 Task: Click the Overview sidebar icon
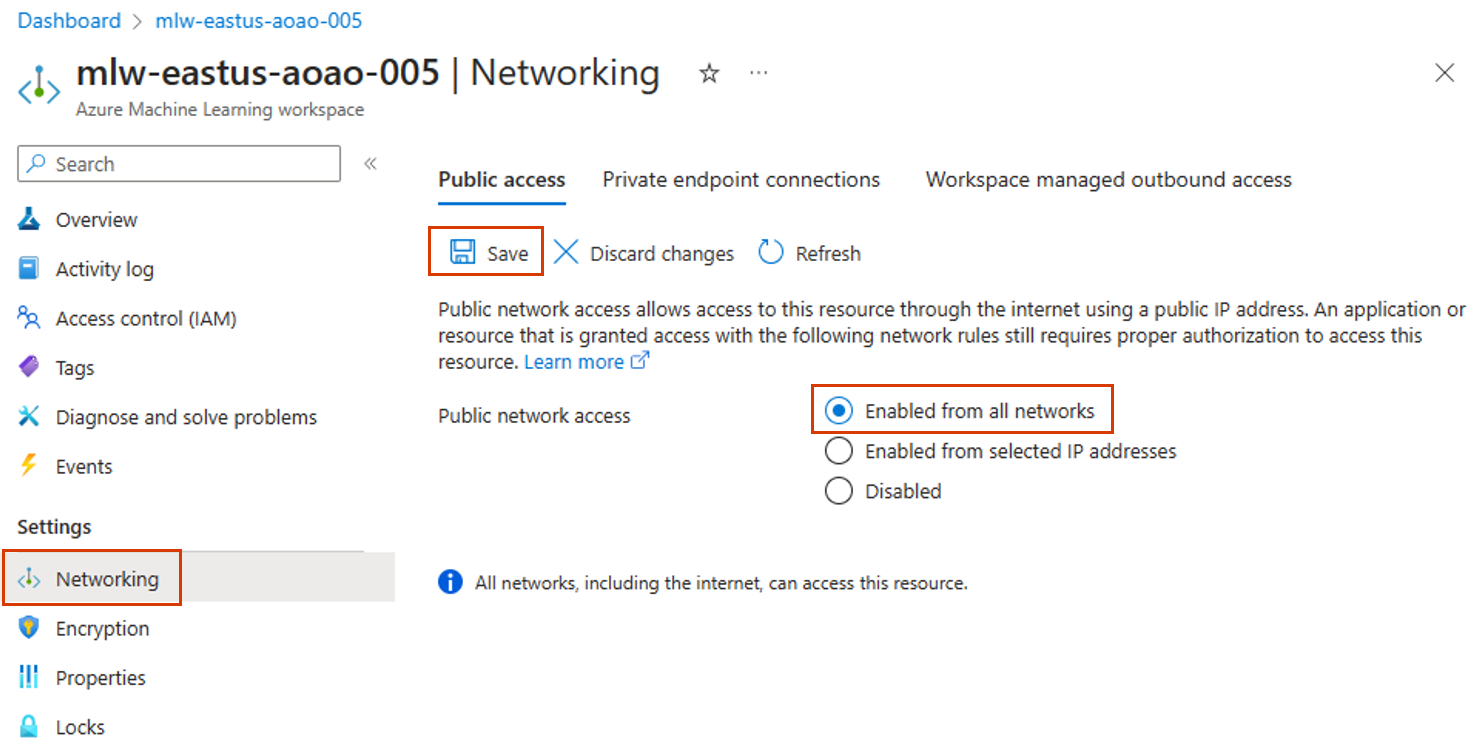coord(29,220)
